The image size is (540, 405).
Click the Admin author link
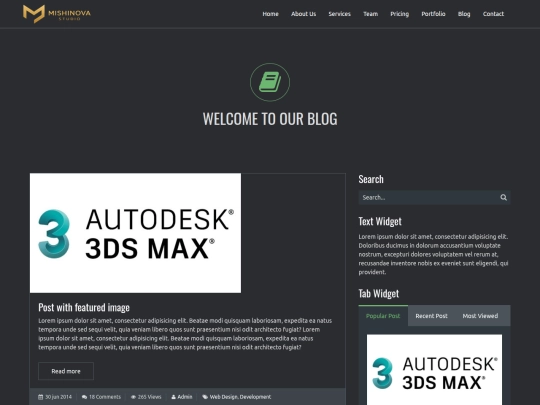(185, 397)
